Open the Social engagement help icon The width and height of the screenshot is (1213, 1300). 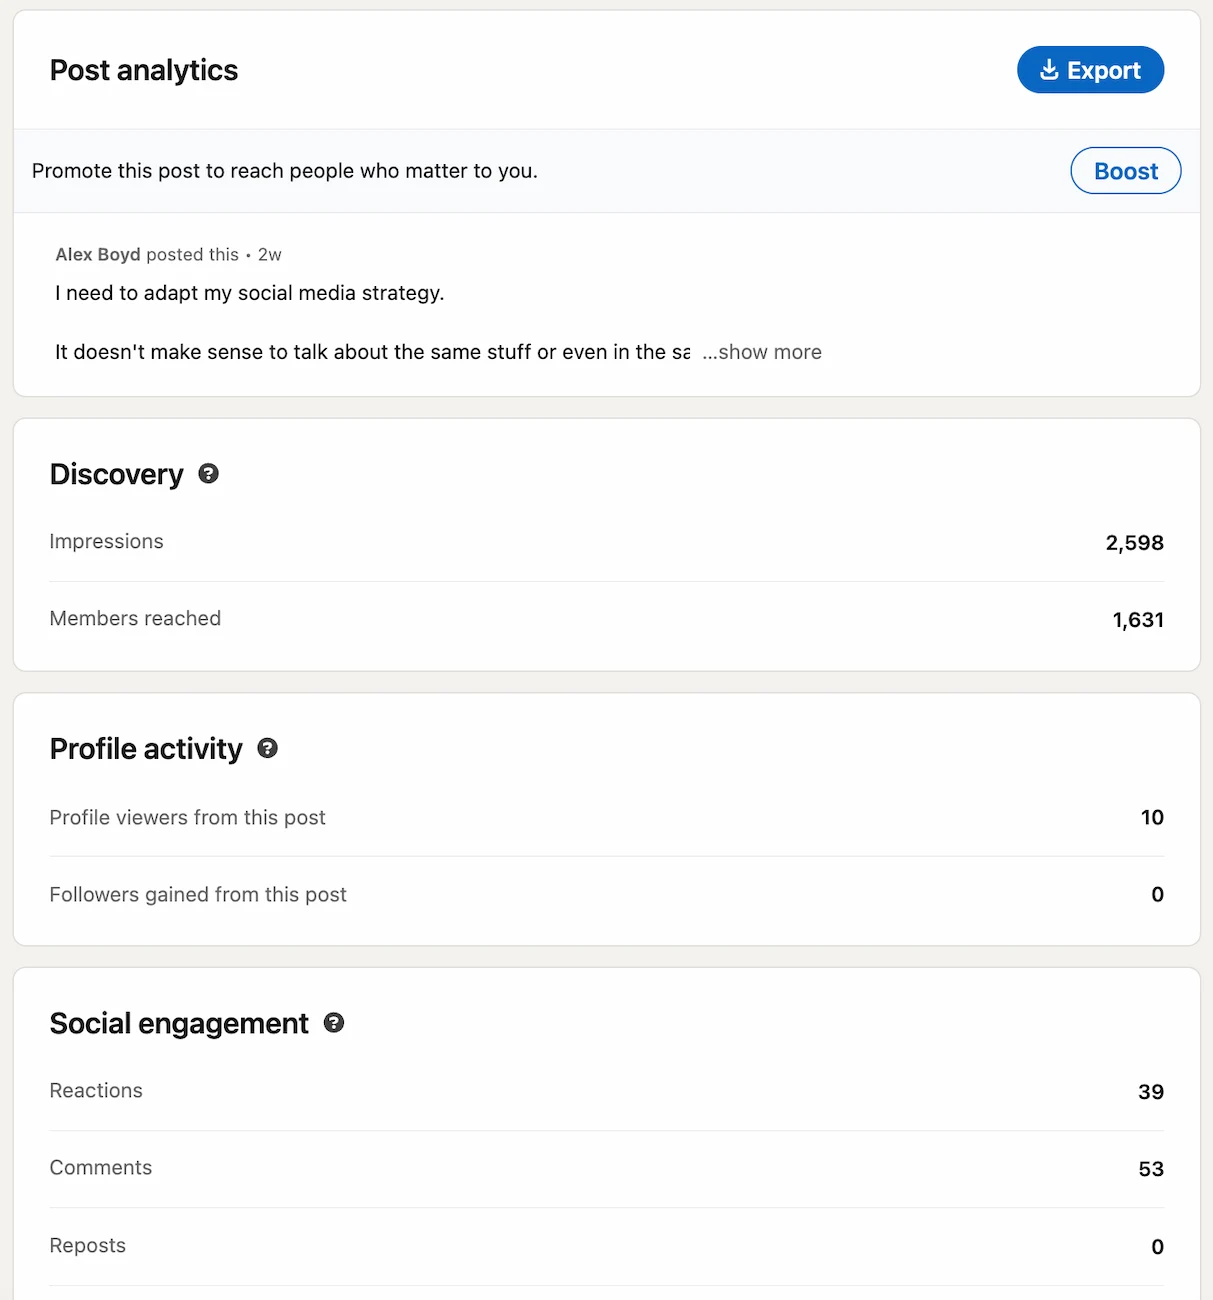point(334,1023)
